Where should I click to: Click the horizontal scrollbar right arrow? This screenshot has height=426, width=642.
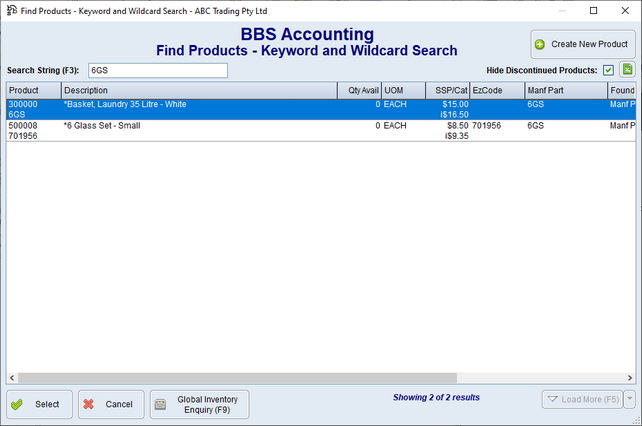(629, 378)
